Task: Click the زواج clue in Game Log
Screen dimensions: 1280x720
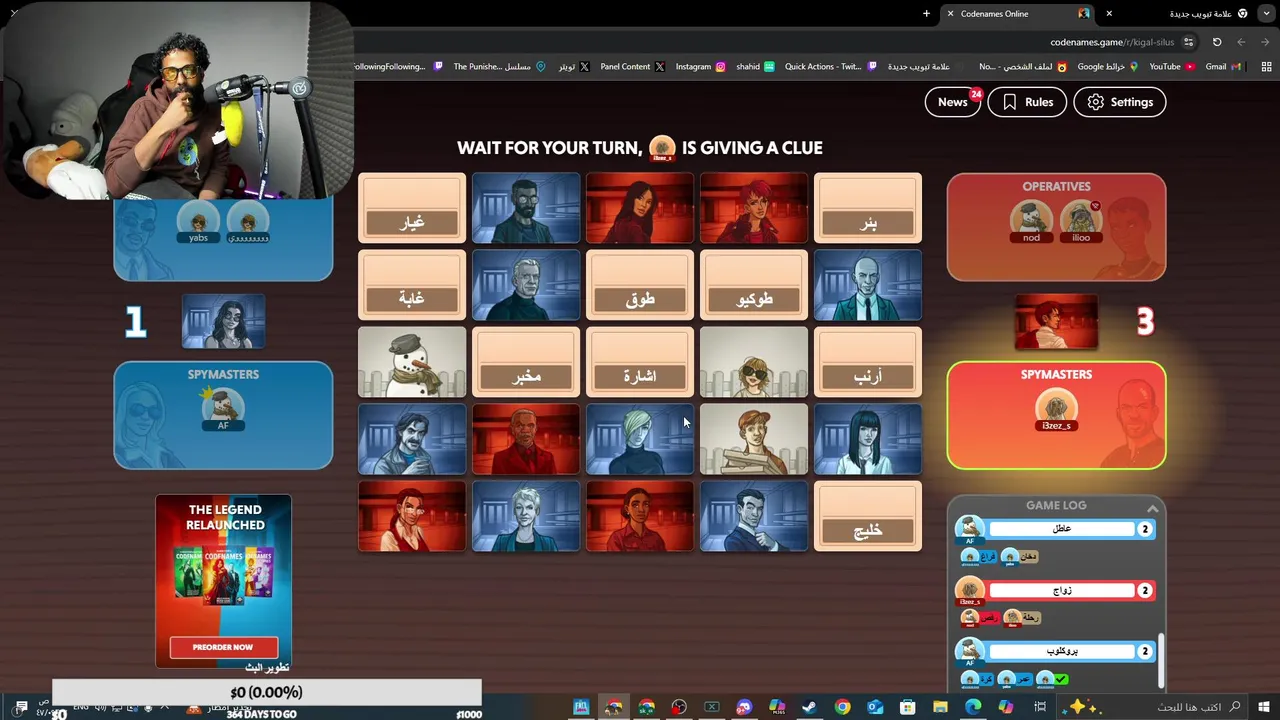Action: tap(1062, 591)
